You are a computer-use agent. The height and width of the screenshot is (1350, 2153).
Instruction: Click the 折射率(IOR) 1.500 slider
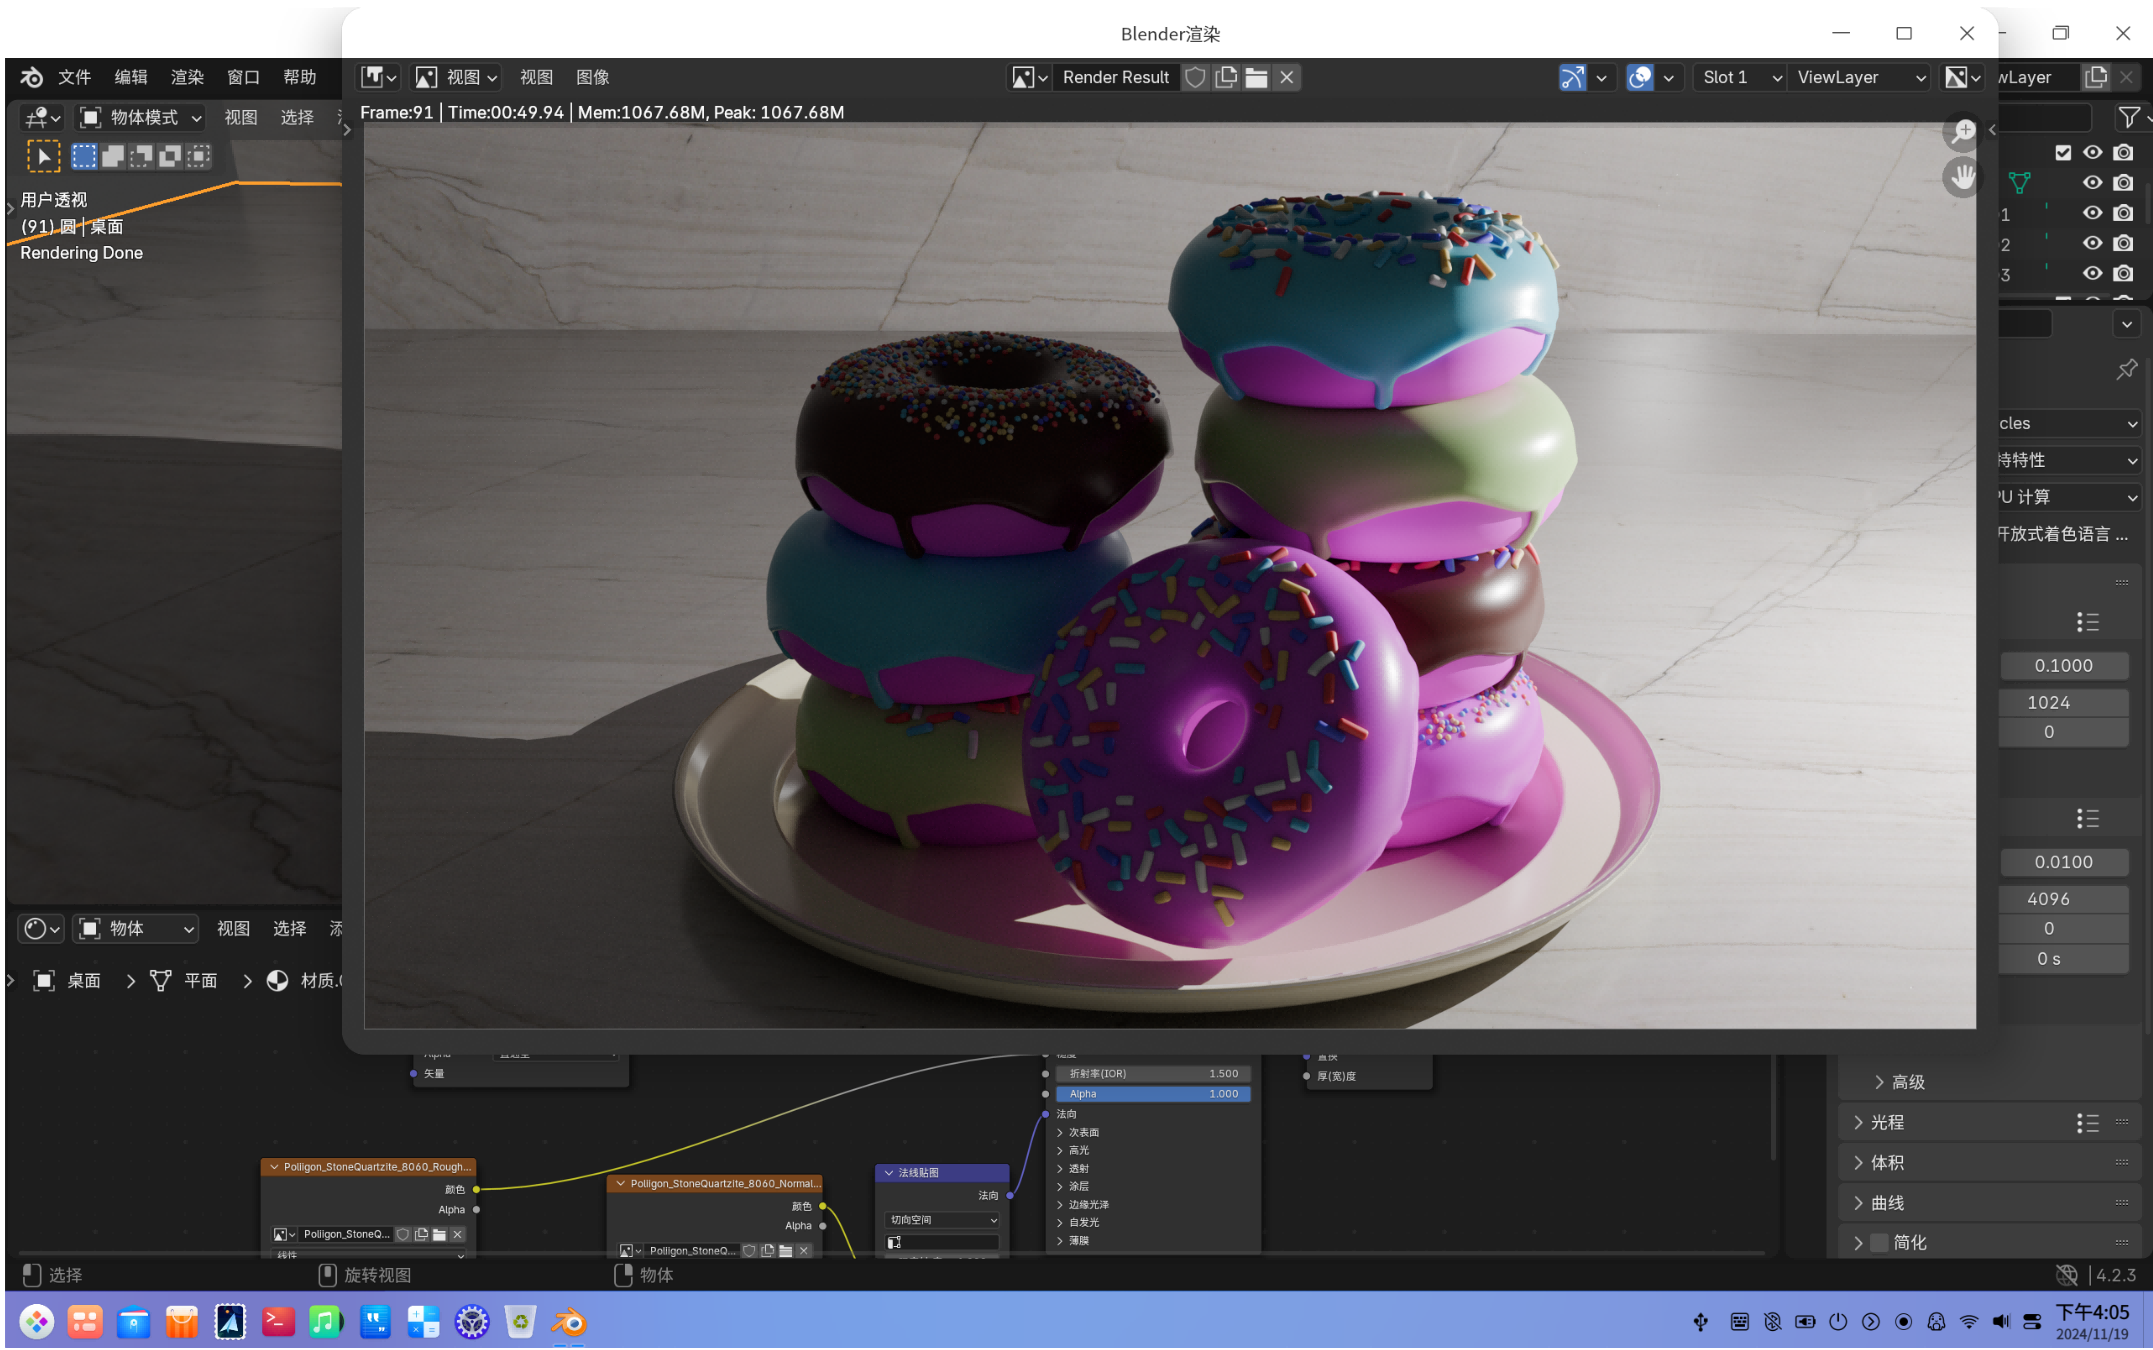tap(1153, 1074)
